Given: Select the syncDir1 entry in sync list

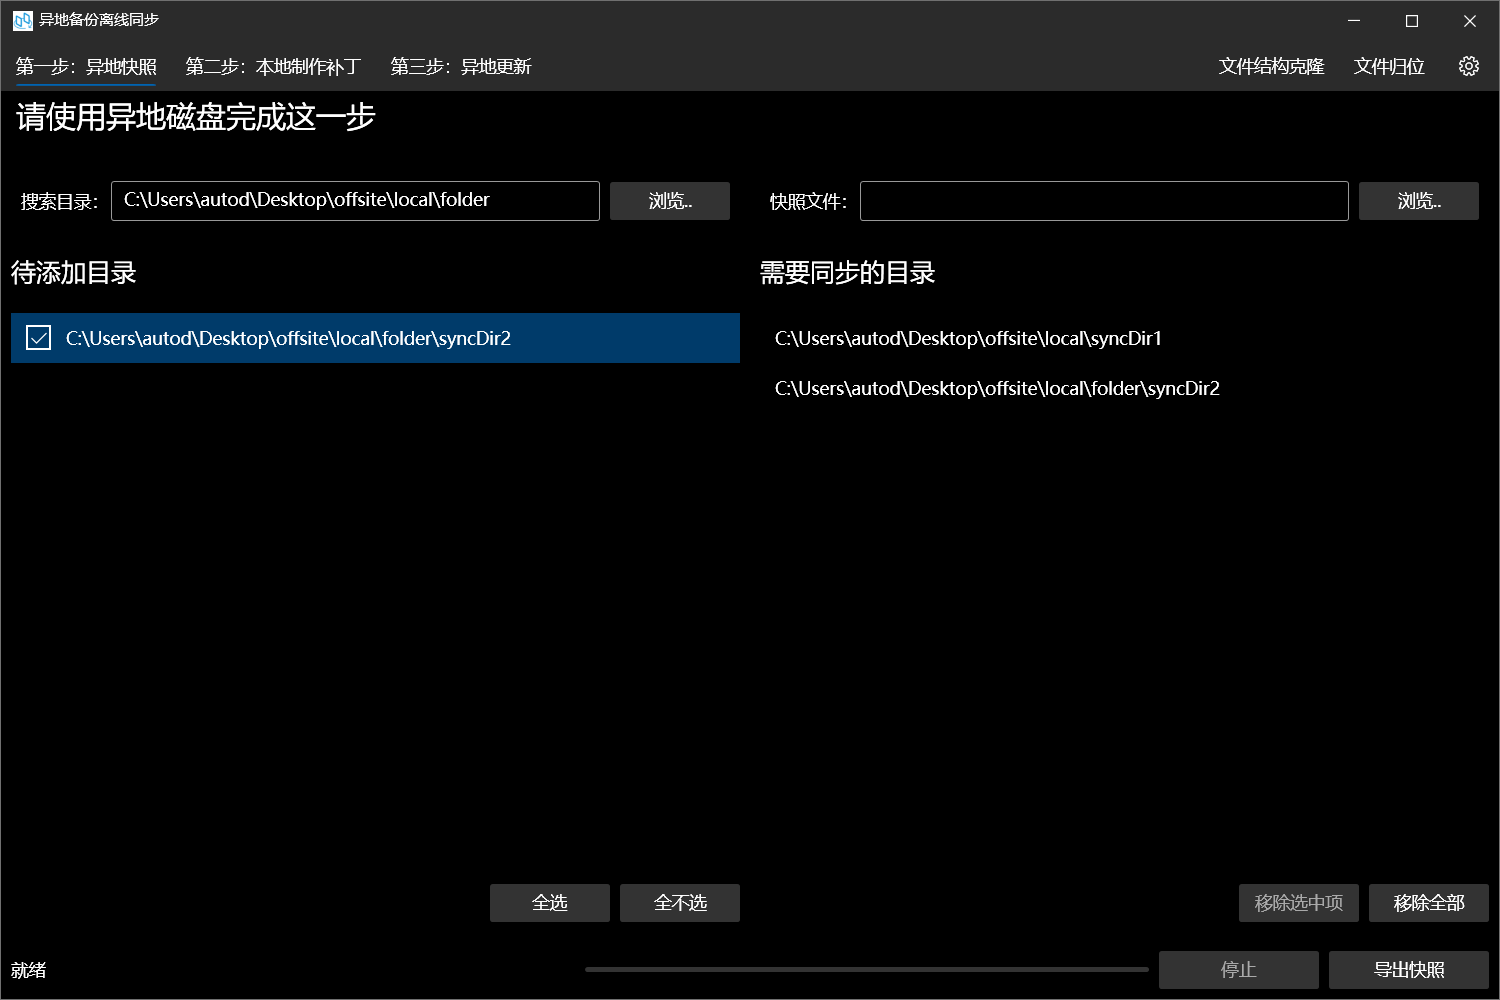Looking at the screenshot, I should point(1124,338).
